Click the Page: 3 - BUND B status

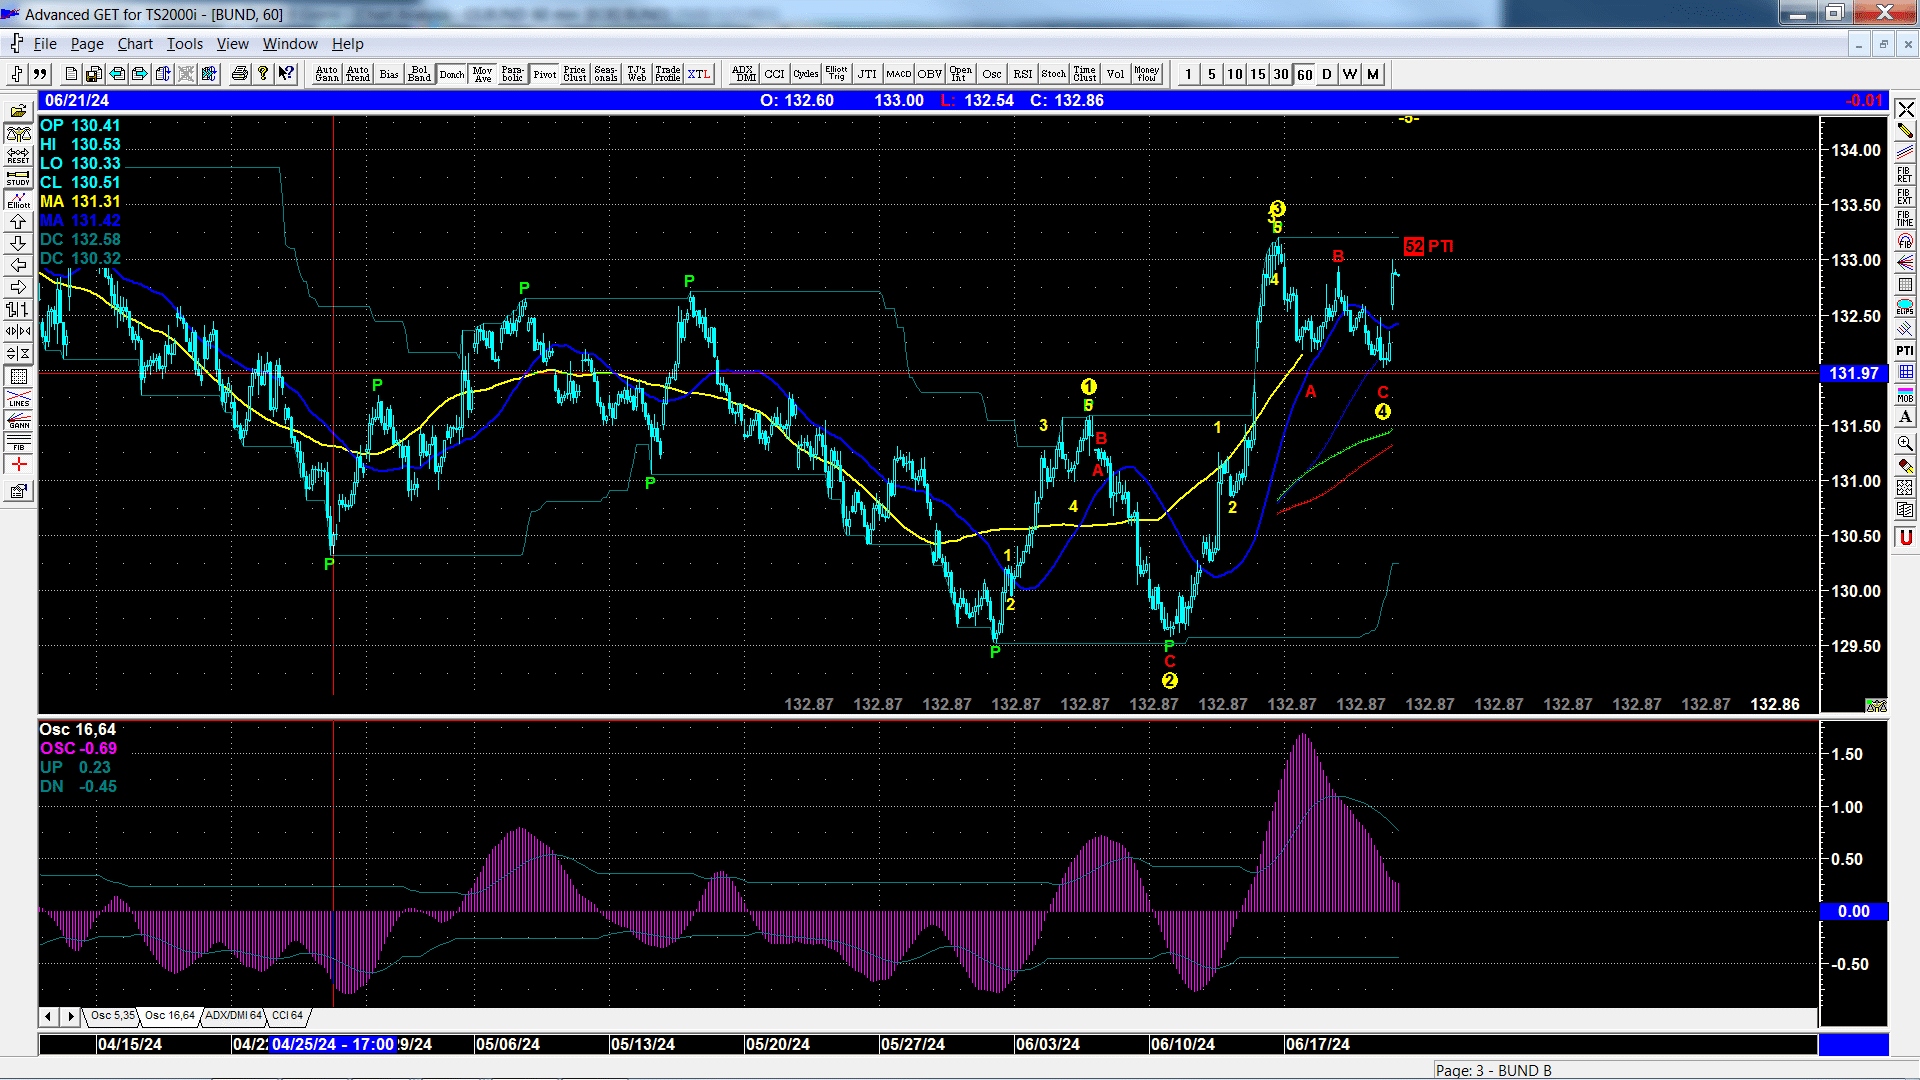[x=1494, y=1070]
